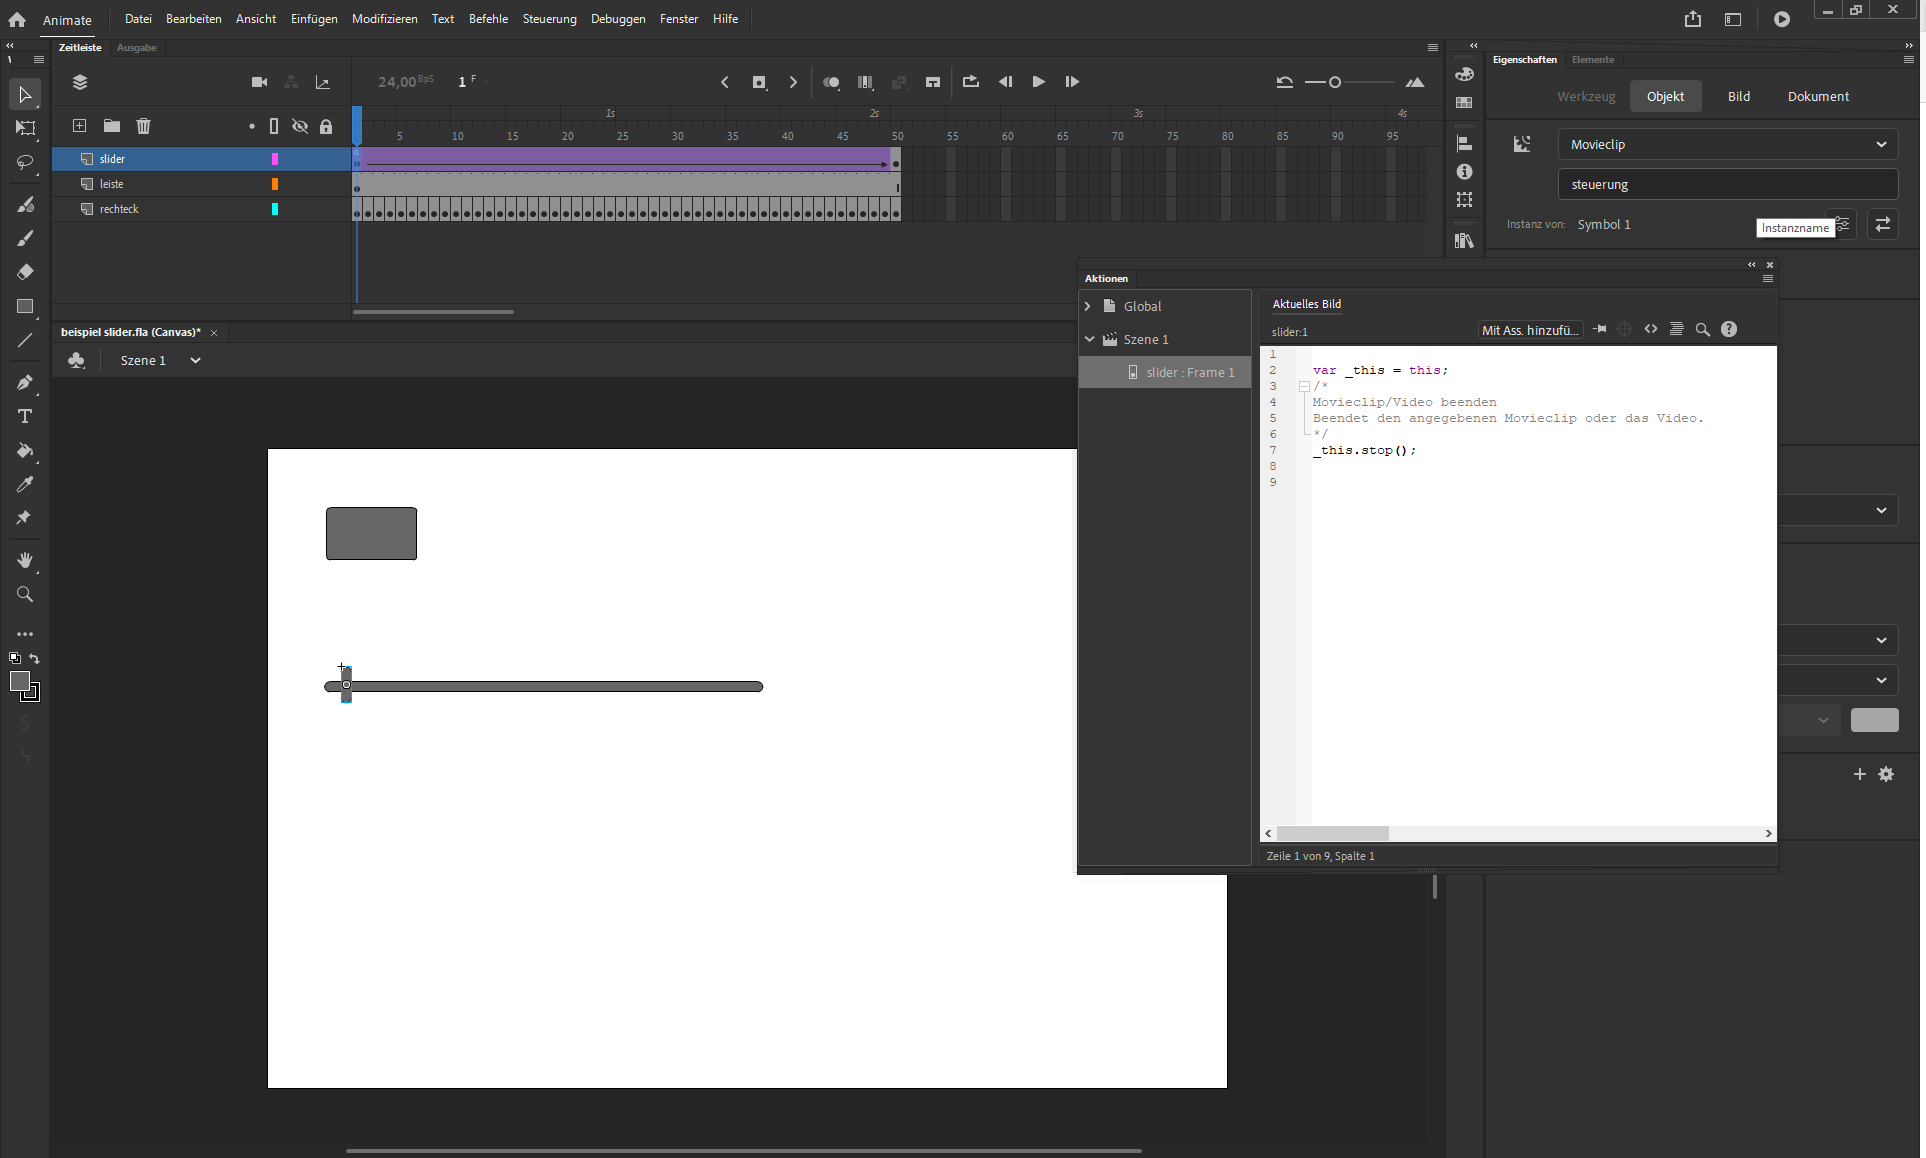Select the Eyedropper tool
1926x1158 pixels.
click(x=25, y=485)
